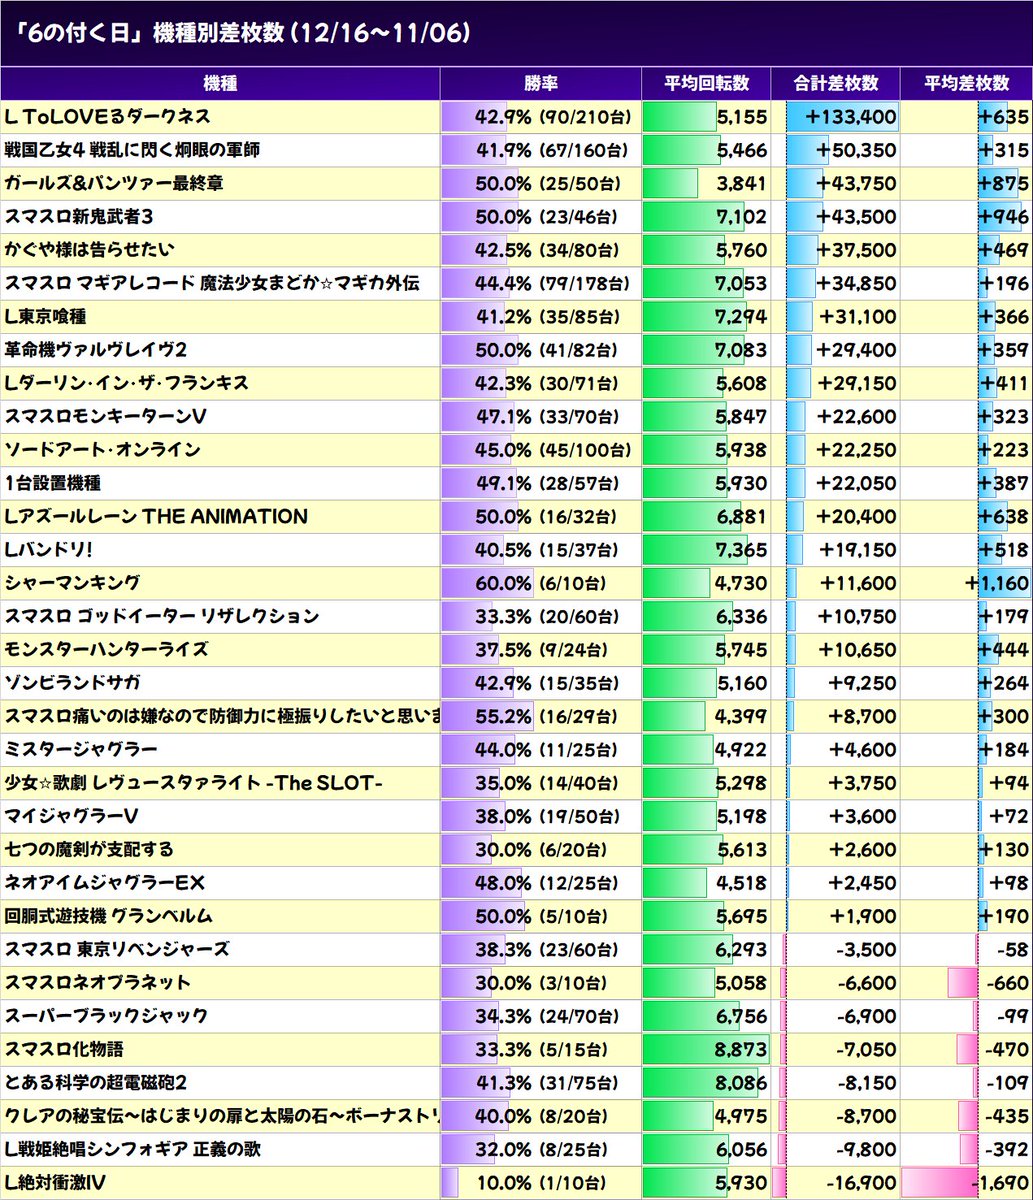This screenshot has width=1033, height=1200.
Task: Click the 合計差枚数 column header
Action: click(x=835, y=84)
